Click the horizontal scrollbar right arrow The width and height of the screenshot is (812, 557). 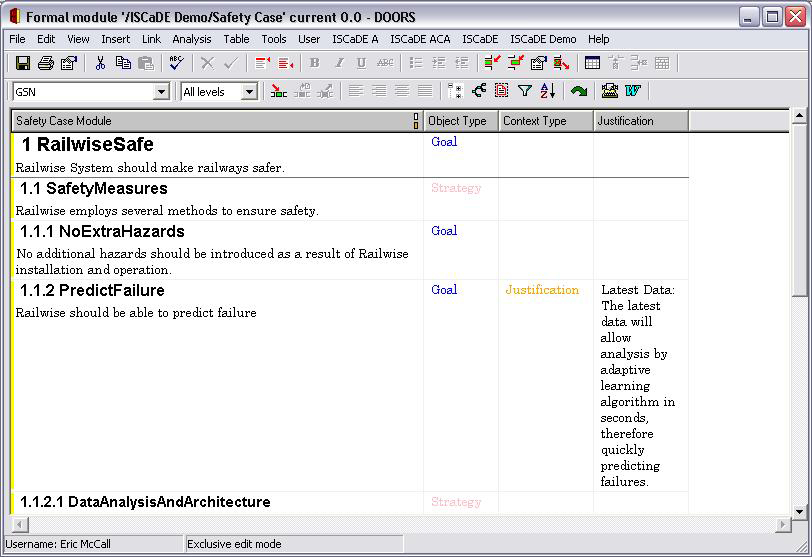pyautogui.click(x=782, y=525)
